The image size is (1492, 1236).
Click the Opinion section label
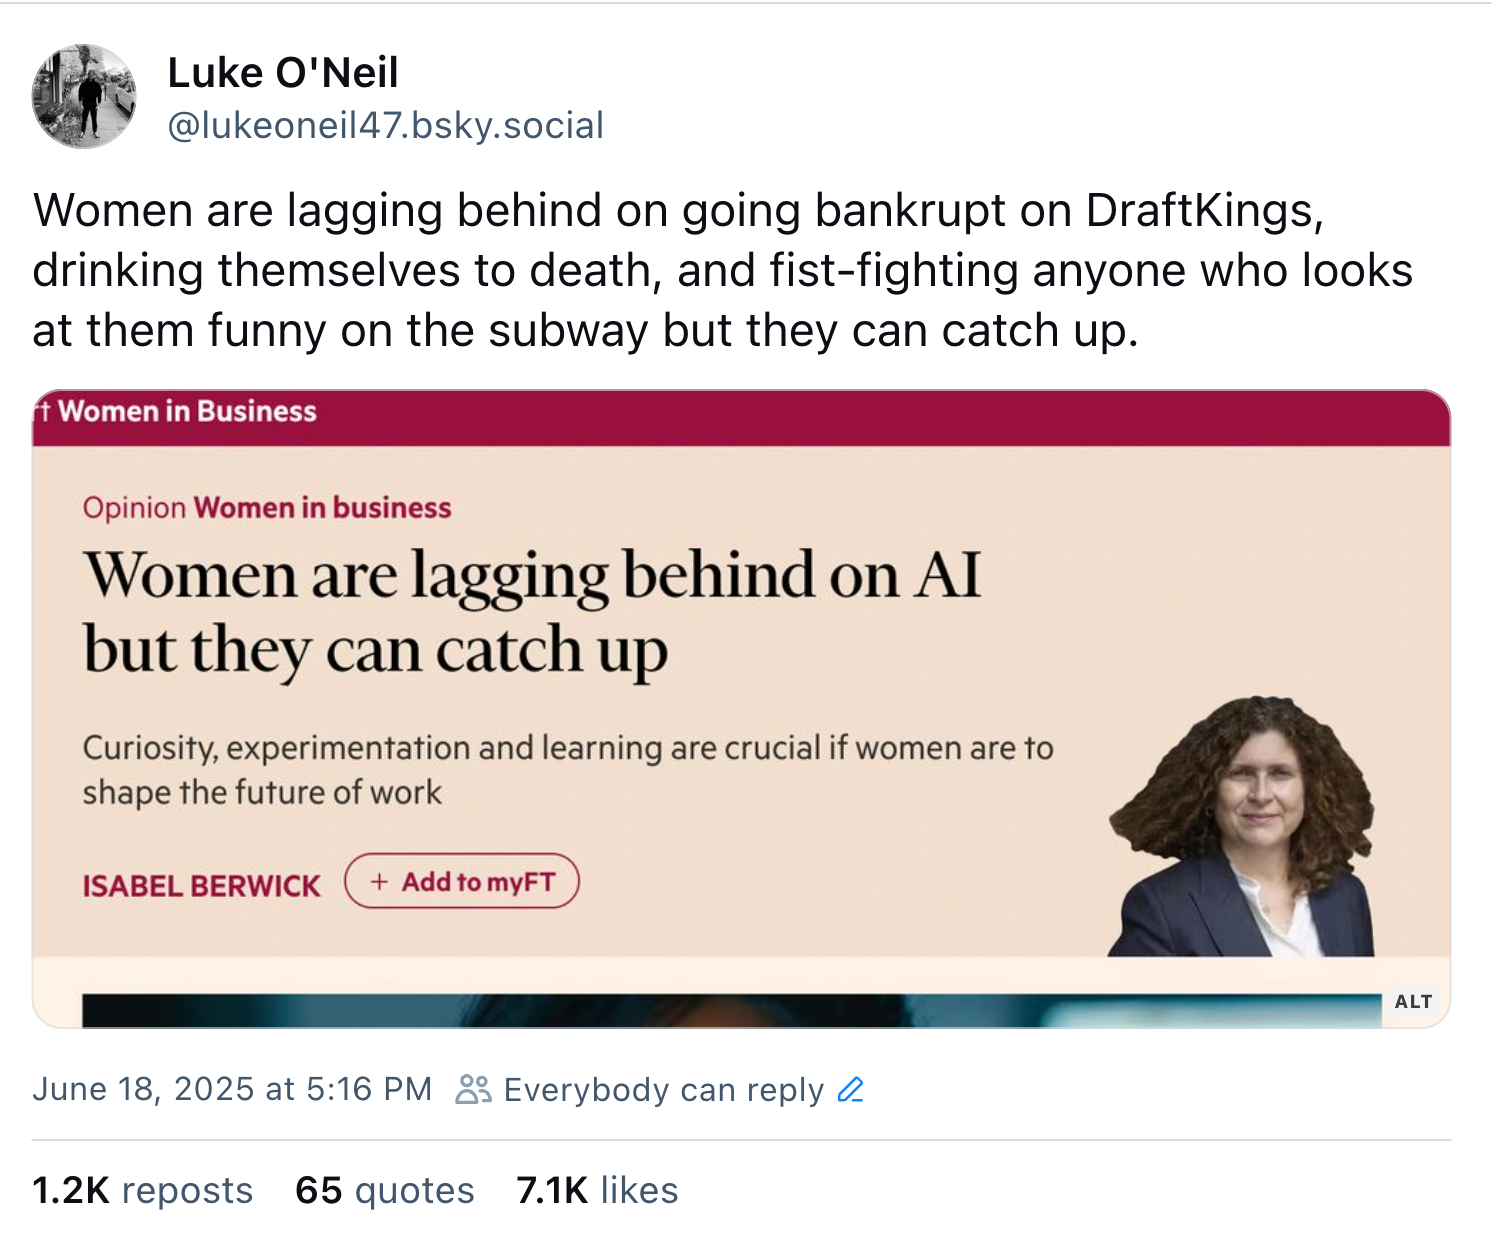(134, 508)
